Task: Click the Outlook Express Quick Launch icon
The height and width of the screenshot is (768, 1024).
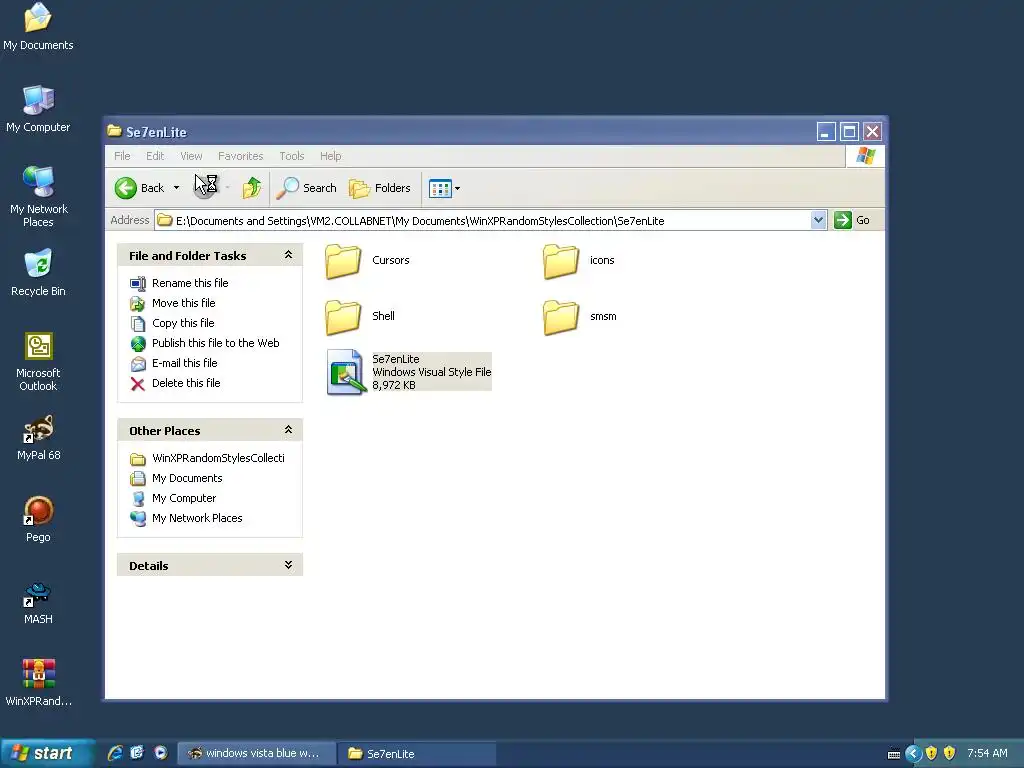Action: coord(137,753)
